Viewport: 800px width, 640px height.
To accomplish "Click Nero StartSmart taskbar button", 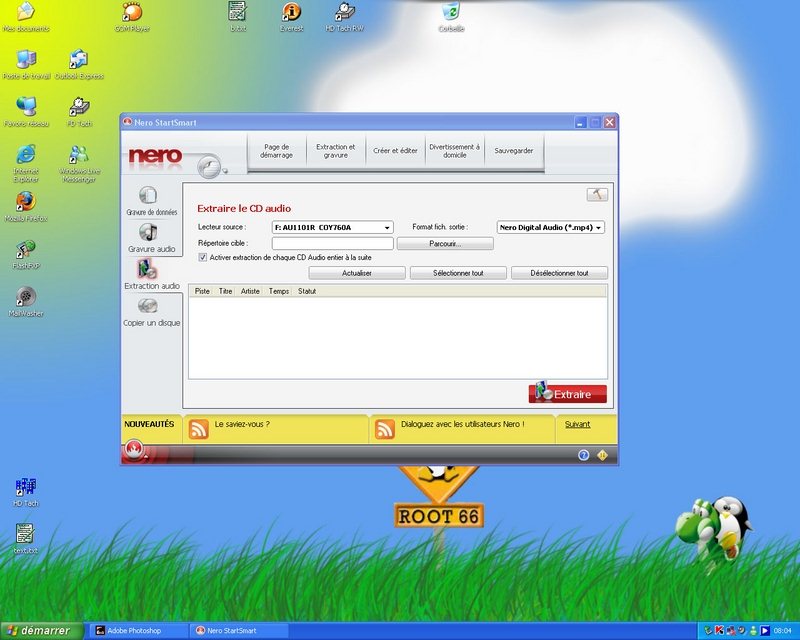I will click(x=240, y=631).
